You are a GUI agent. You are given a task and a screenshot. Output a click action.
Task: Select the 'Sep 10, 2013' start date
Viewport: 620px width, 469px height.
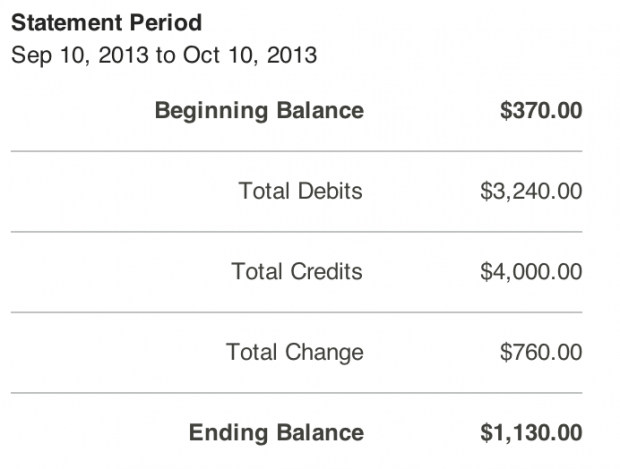click(x=79, y=55)
